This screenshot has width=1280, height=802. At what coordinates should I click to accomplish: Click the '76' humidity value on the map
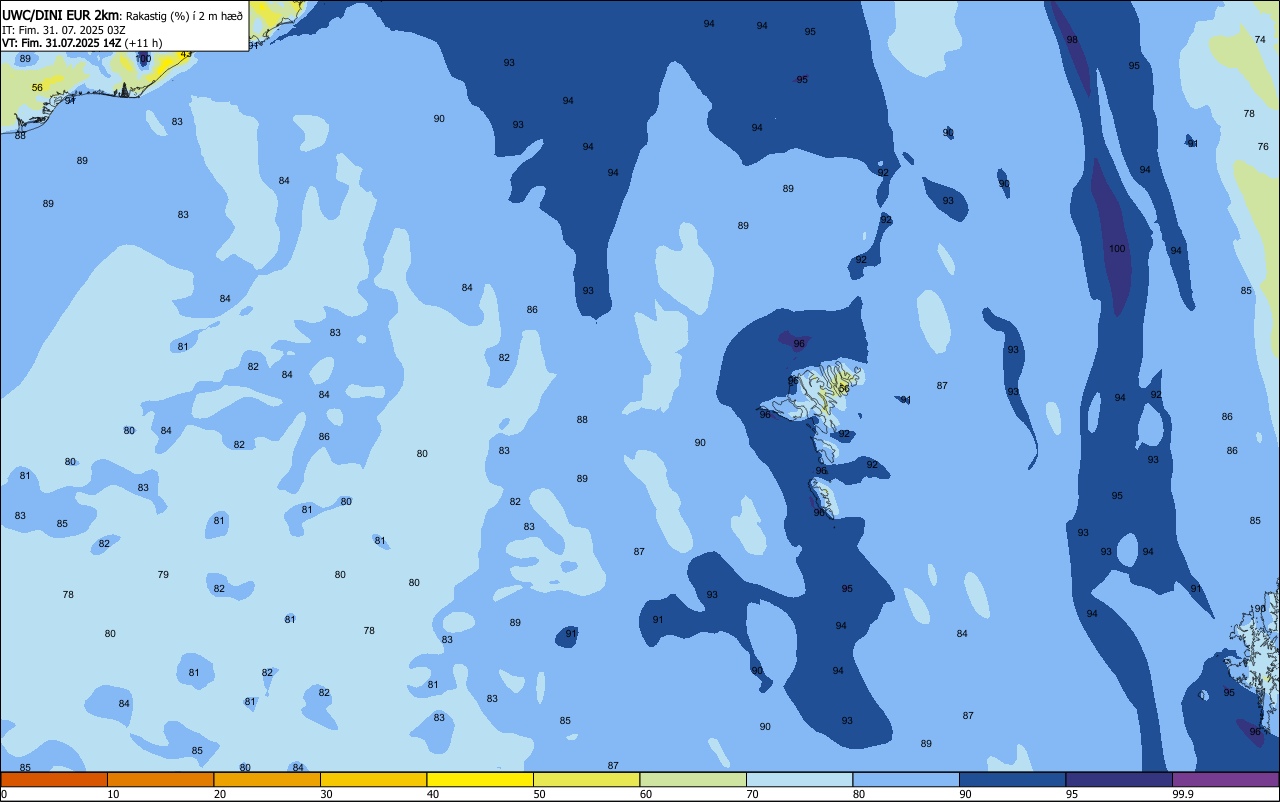pos(1263,147)
